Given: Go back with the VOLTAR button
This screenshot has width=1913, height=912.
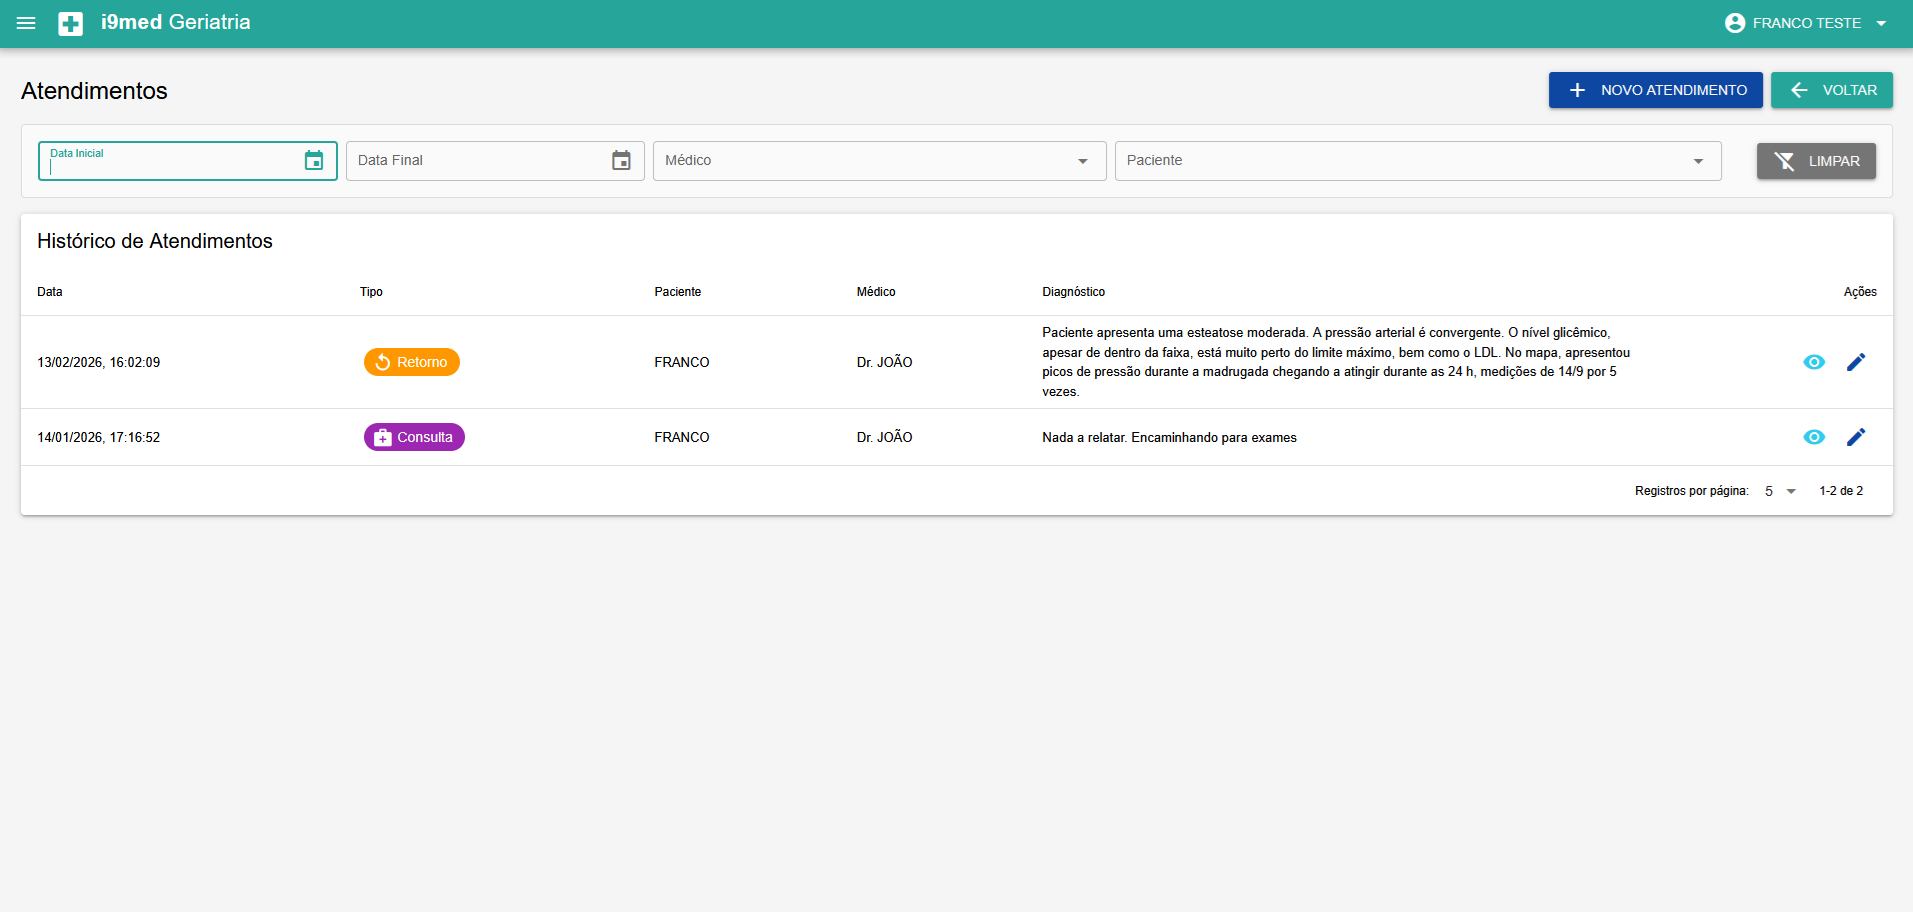Looking at the screenshot, I should [1832, 90].
